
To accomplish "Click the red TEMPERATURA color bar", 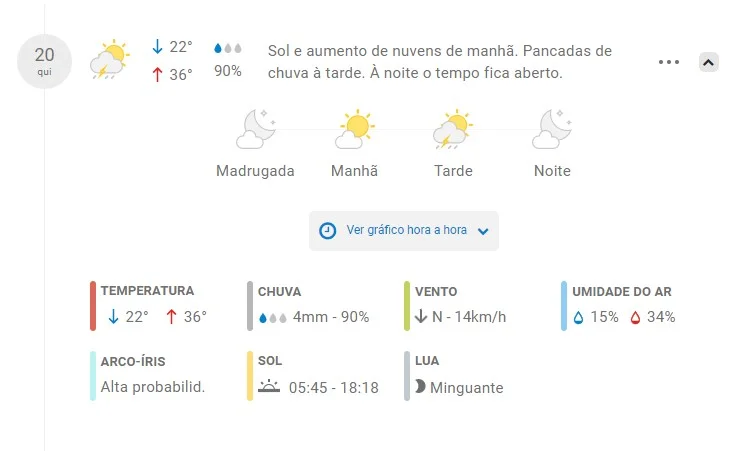I will 93,306.
